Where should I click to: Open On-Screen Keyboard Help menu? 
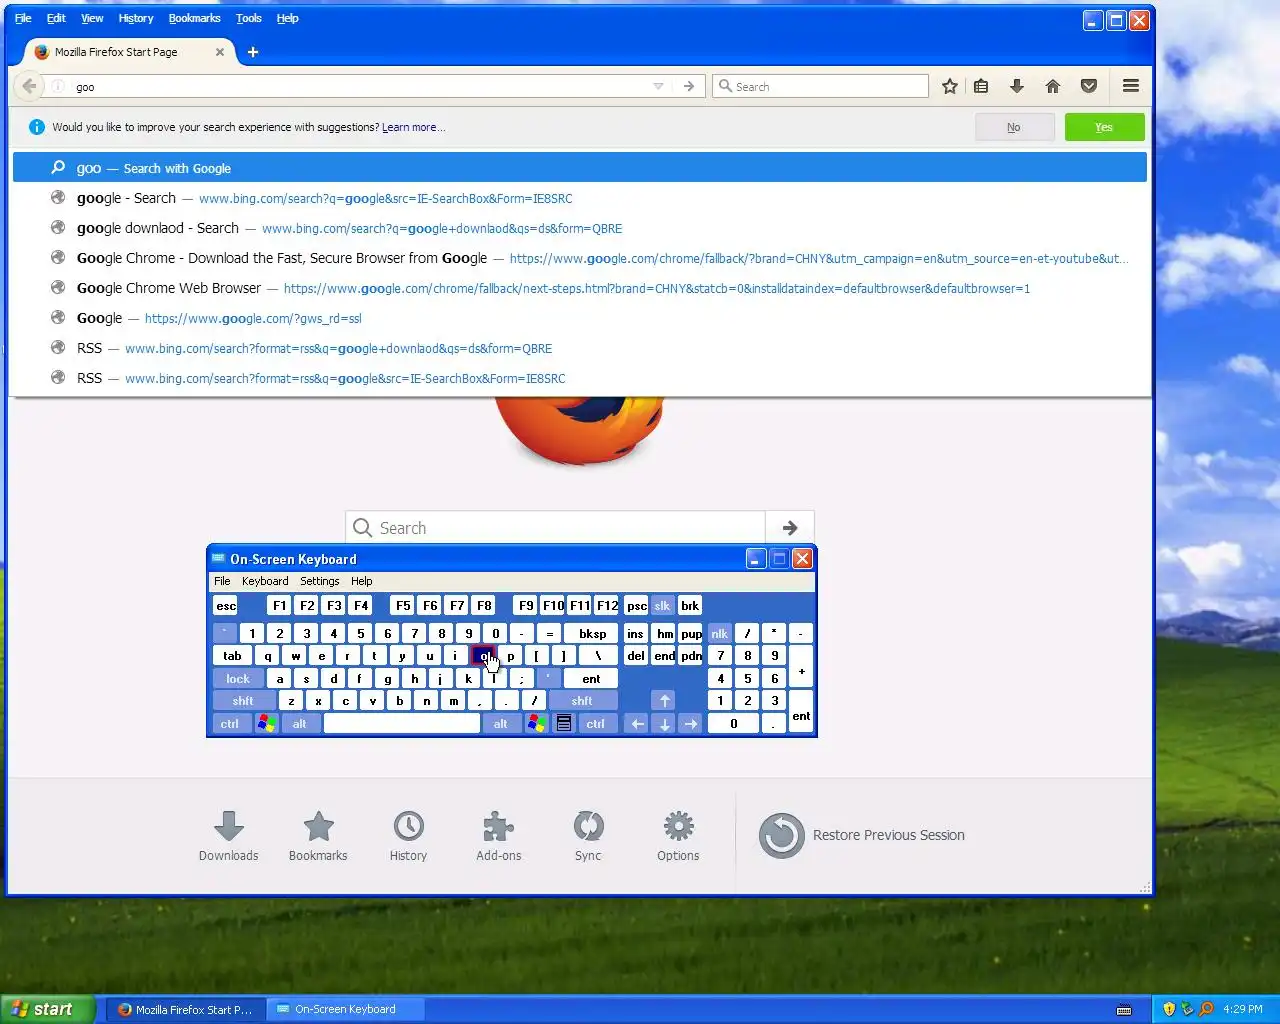362,581
